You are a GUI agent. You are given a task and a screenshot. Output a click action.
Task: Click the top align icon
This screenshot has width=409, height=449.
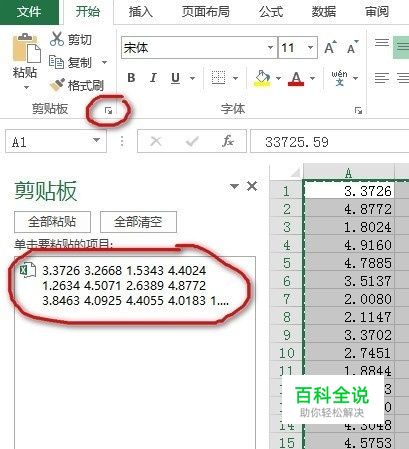click(382, 43)
